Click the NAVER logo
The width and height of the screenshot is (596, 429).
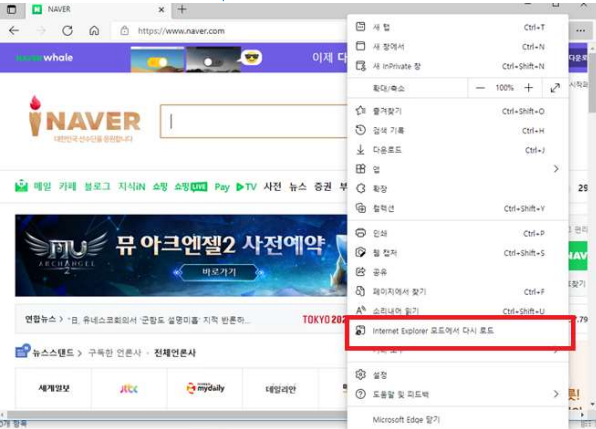pyautogui.click(x=84, y=118)
